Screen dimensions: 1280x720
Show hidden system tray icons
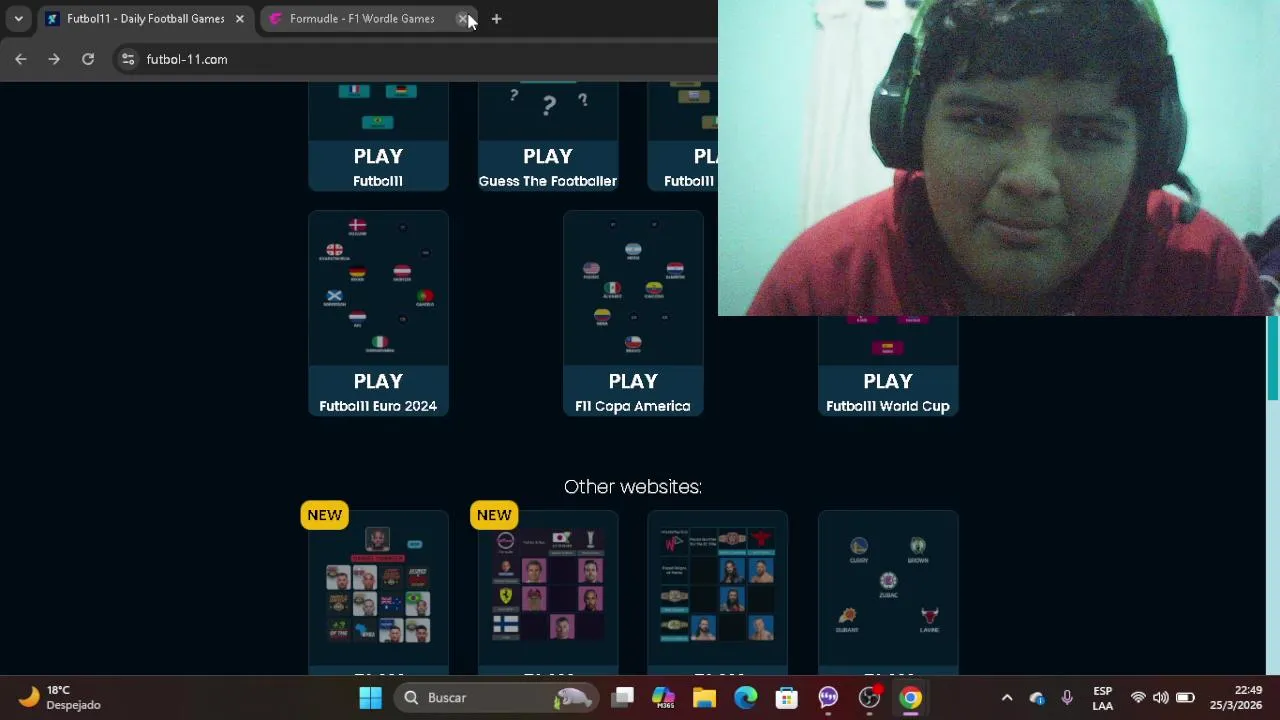(1007, 698)
